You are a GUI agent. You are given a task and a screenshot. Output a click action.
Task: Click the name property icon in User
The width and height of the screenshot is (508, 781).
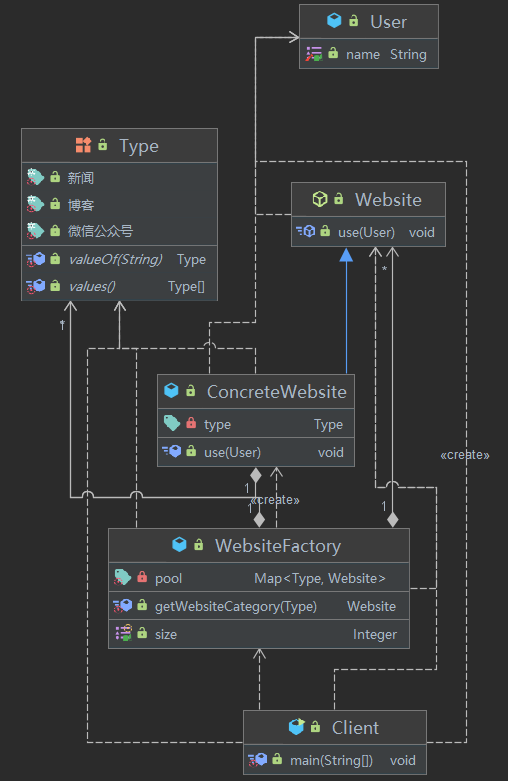314,54
